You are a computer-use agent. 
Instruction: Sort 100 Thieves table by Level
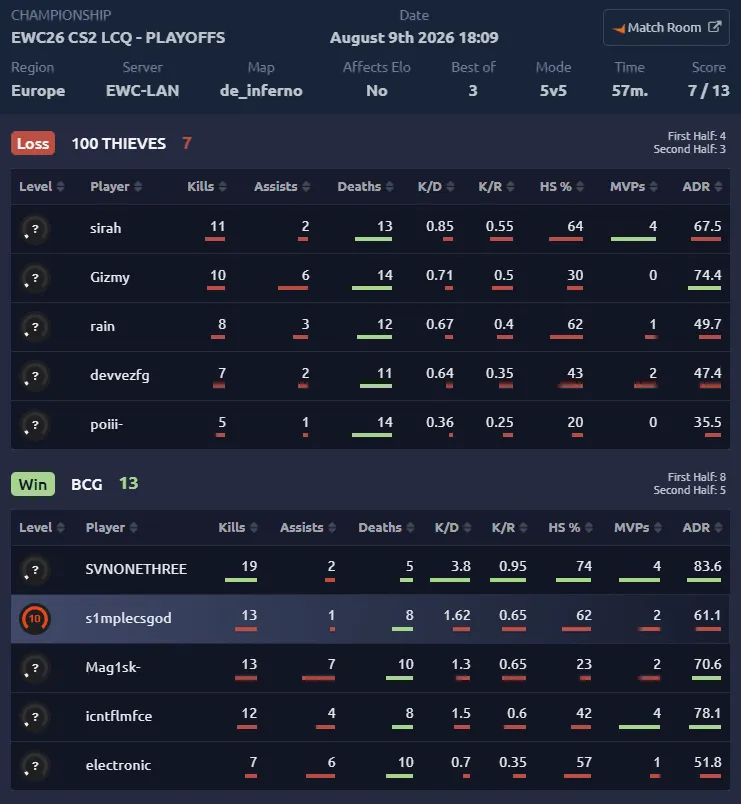[x=42, y=187]
